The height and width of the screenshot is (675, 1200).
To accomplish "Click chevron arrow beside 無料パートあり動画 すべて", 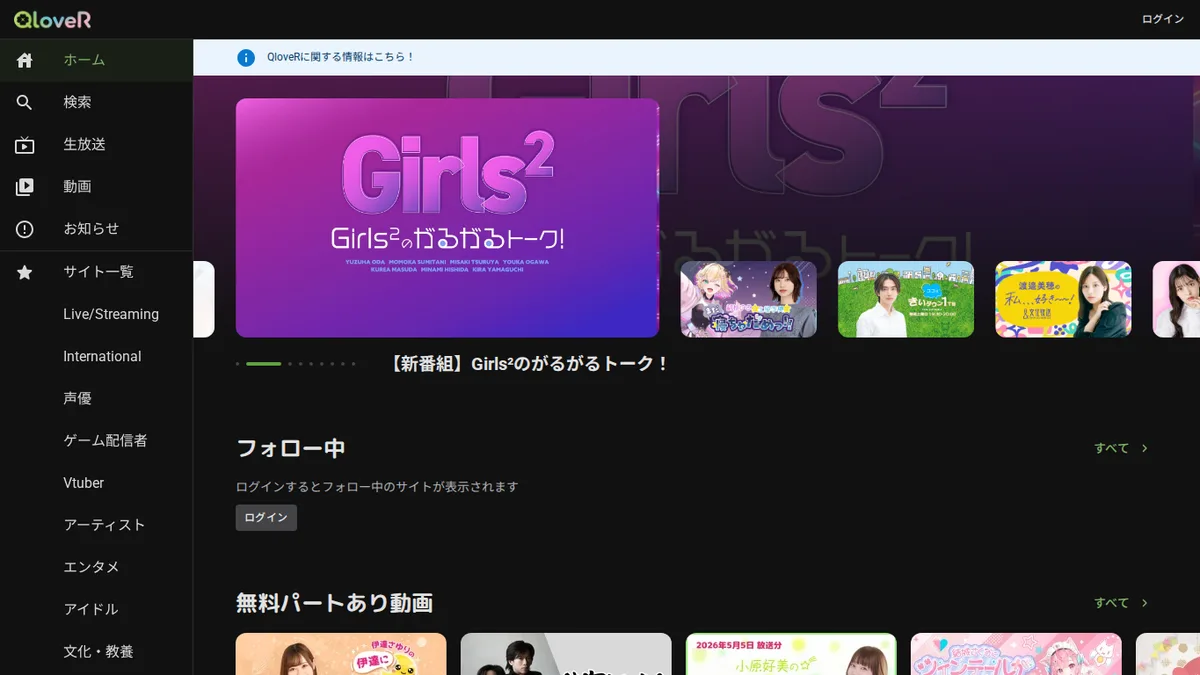I will [1145, 603].
